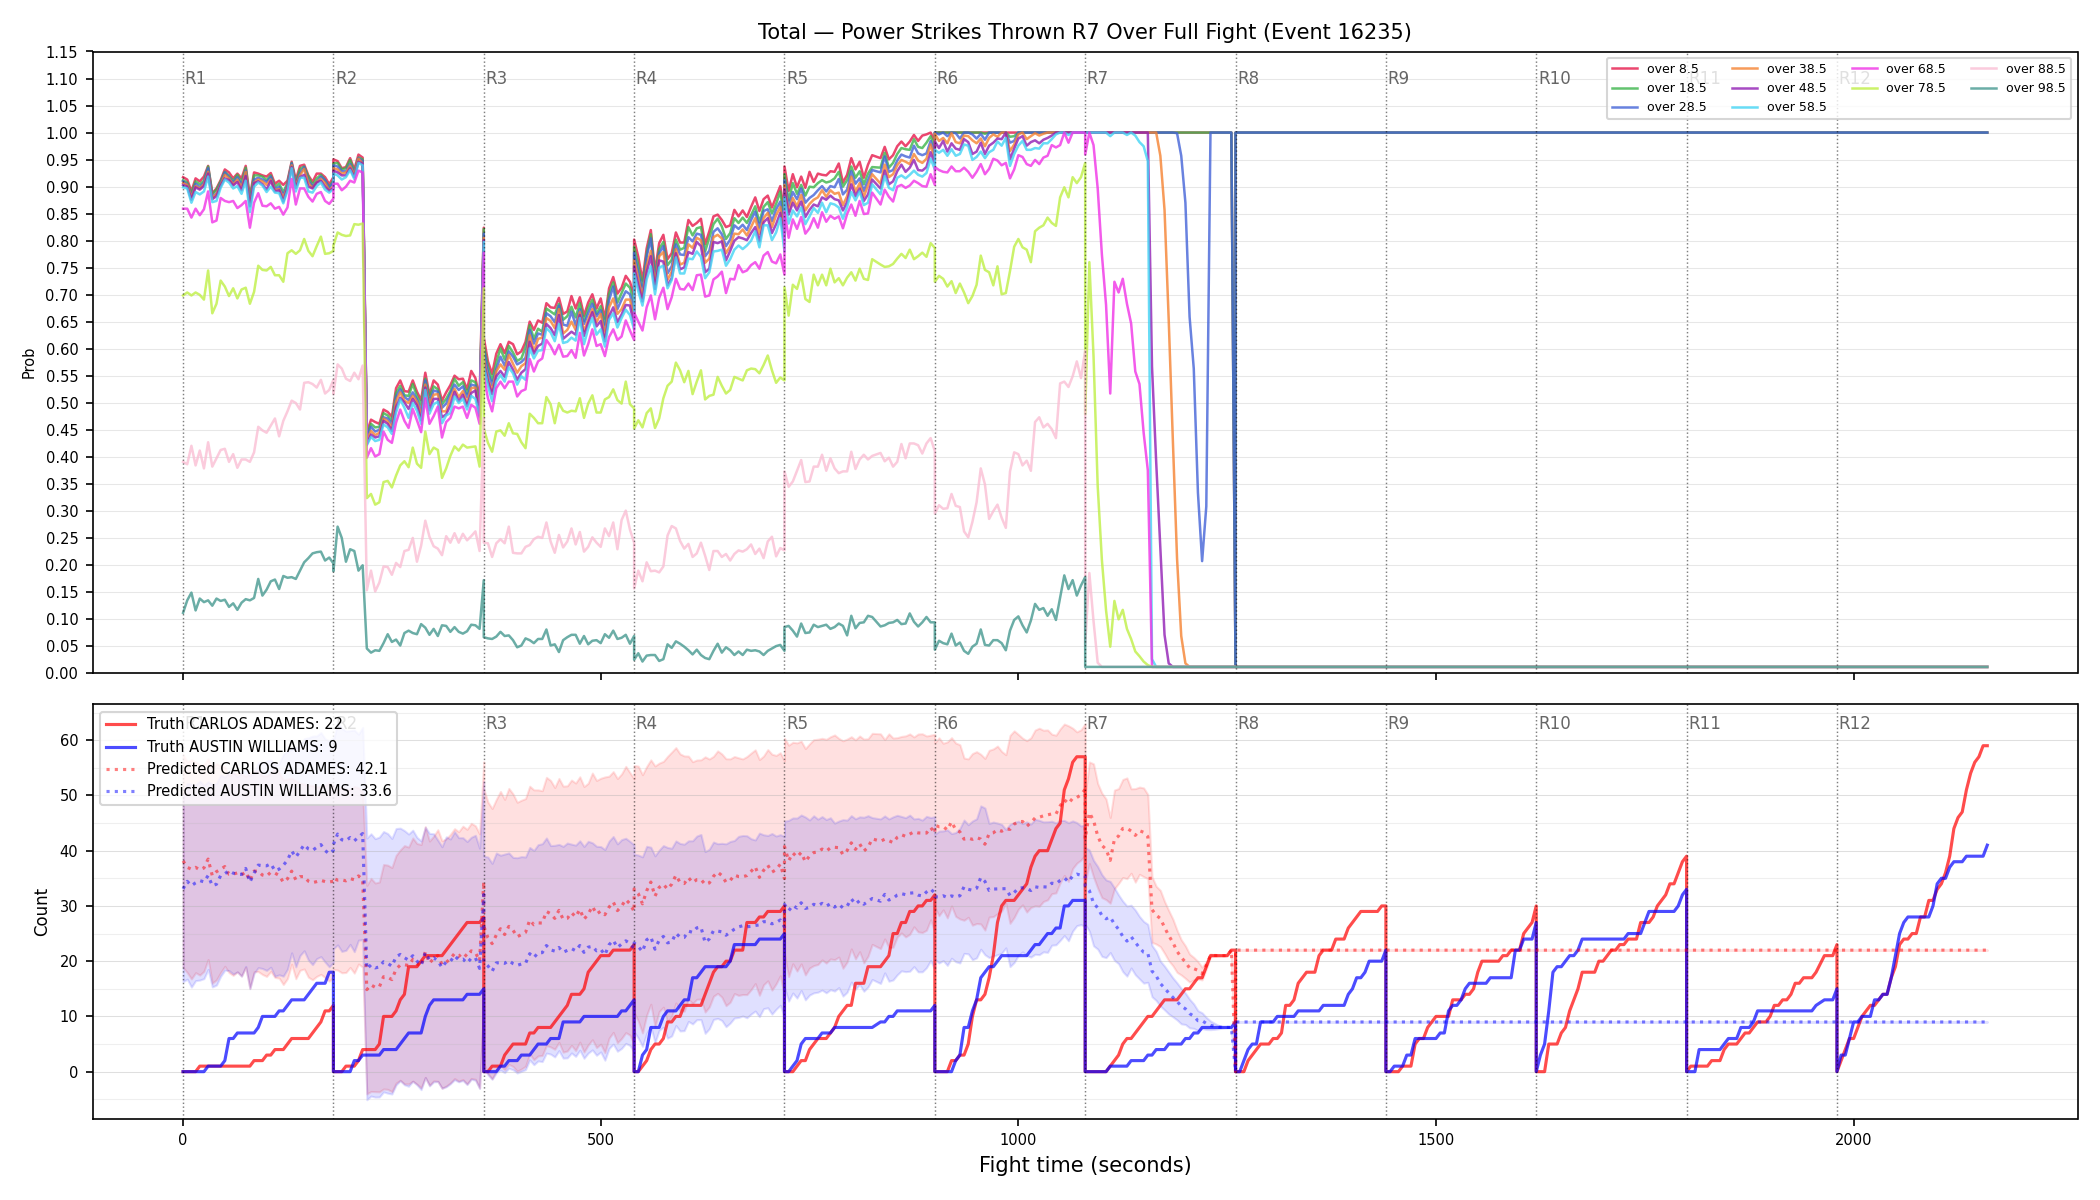The width and height of the screenshot is (2100, 1200).
Task: Click the 1500 tick on the x-axis
Action: point(1436,1139)
